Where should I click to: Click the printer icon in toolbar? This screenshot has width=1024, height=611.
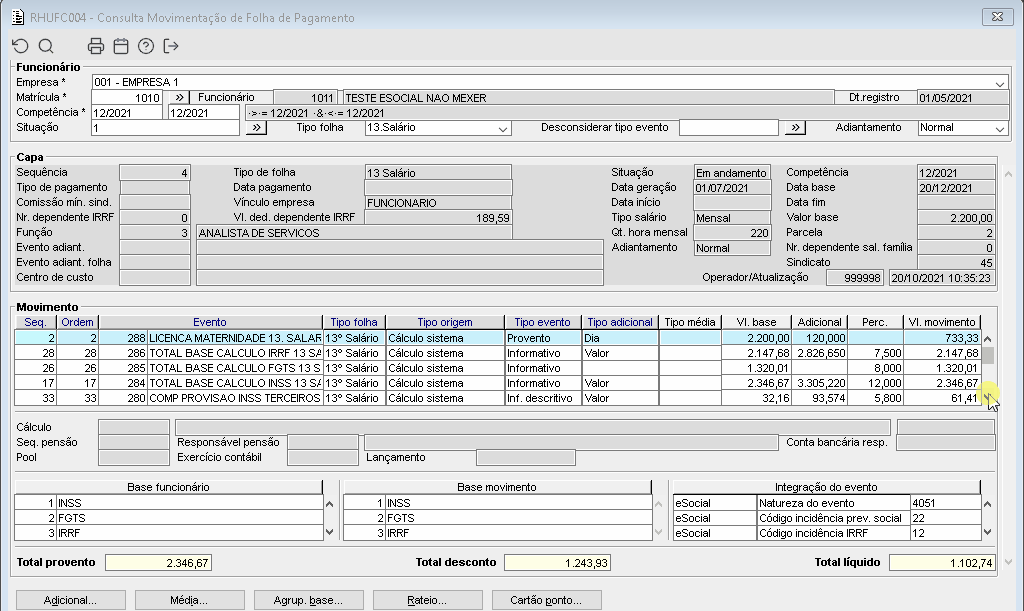[96, 46]
